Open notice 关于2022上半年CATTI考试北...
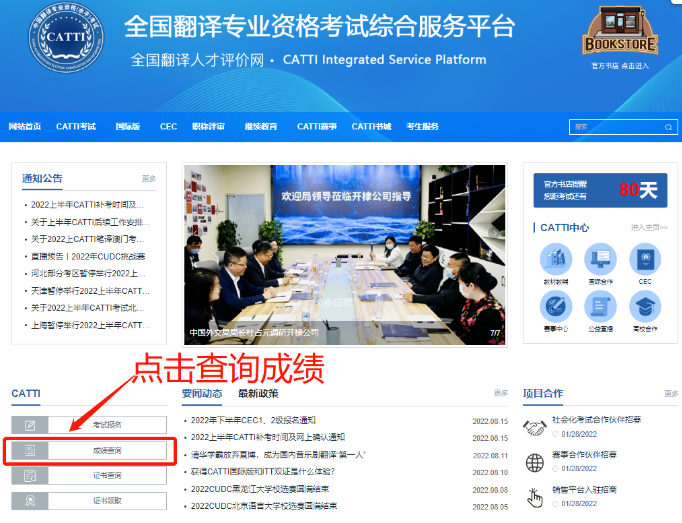The image size is (682, 523). click(x=87, y=308)
